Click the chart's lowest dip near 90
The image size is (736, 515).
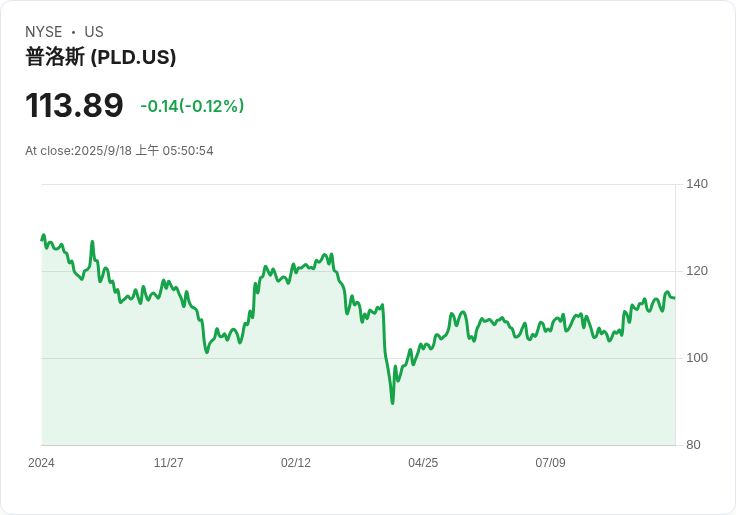[392, 402]
